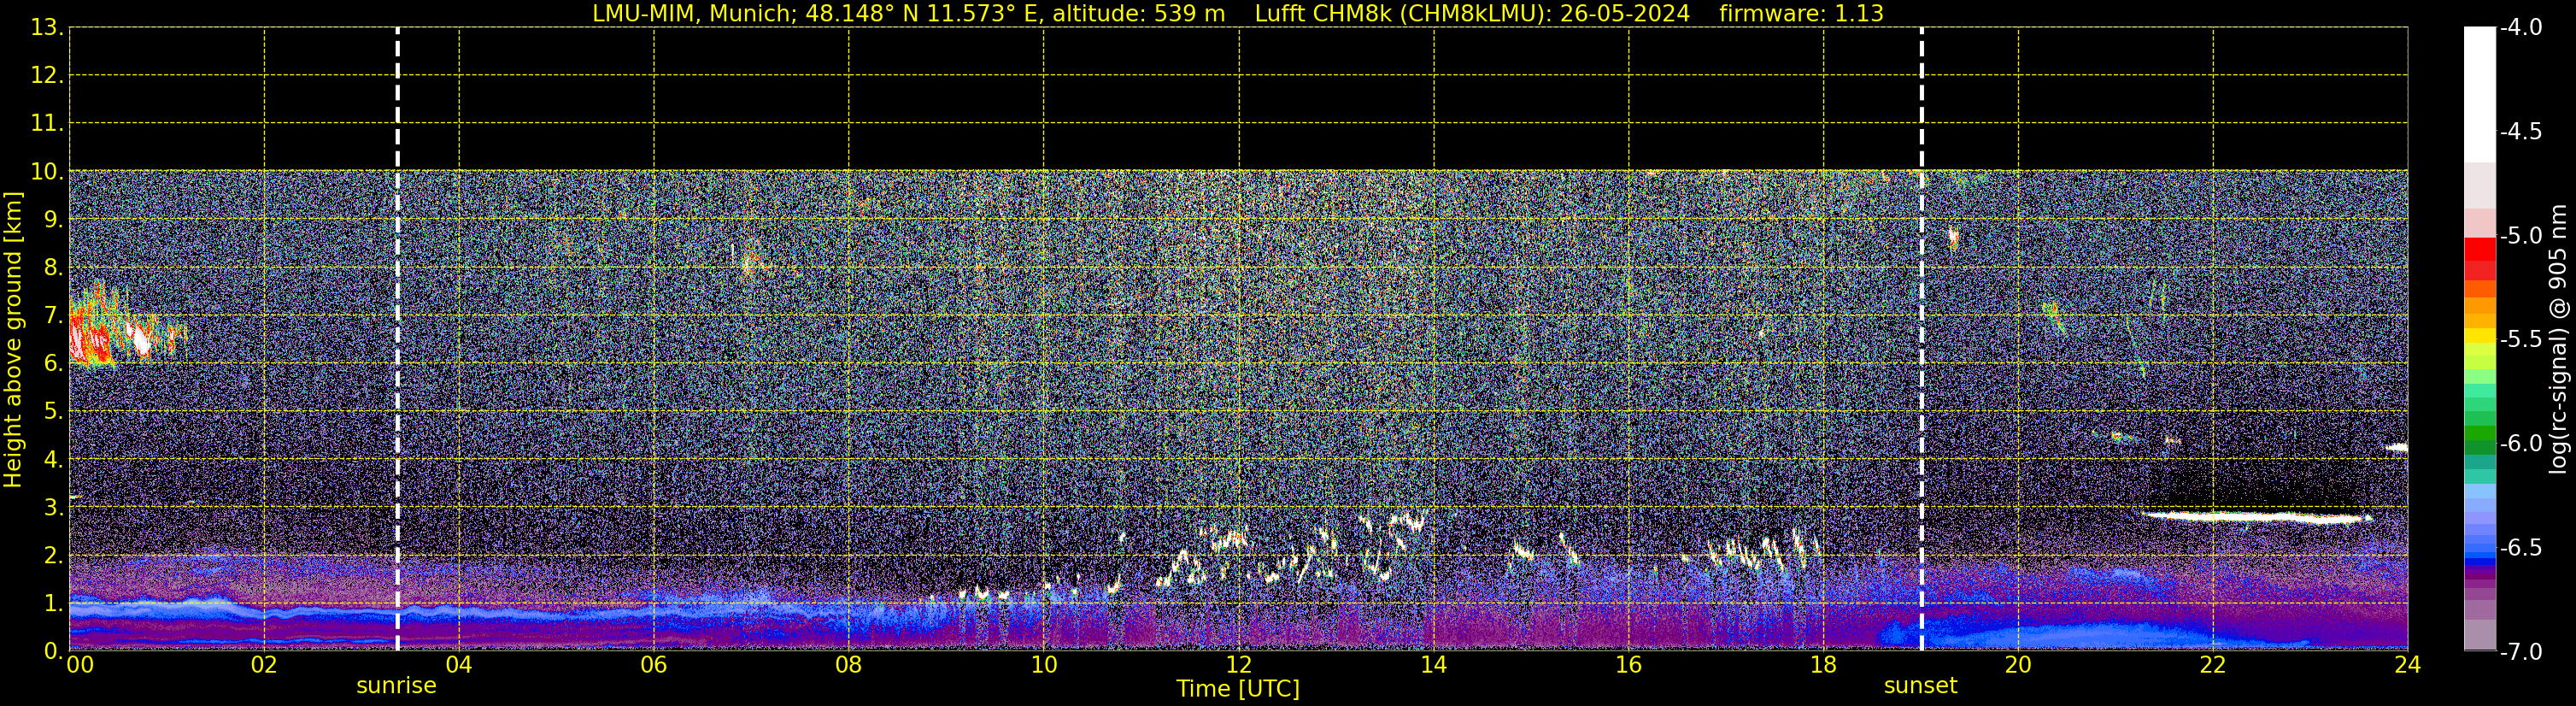Click the "04" time axis tick label
The width and height of the screenshot is (2576, 706).
click(x=459, y=665)
